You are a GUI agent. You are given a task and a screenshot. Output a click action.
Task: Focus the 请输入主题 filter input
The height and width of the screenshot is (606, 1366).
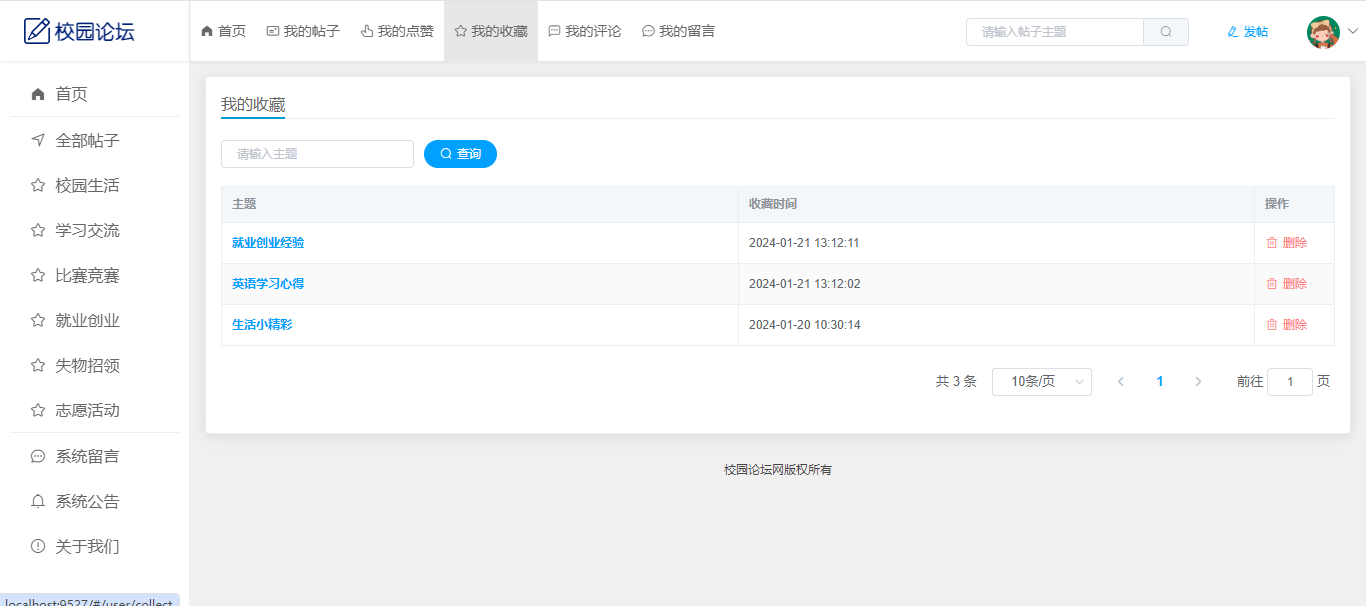317,154
